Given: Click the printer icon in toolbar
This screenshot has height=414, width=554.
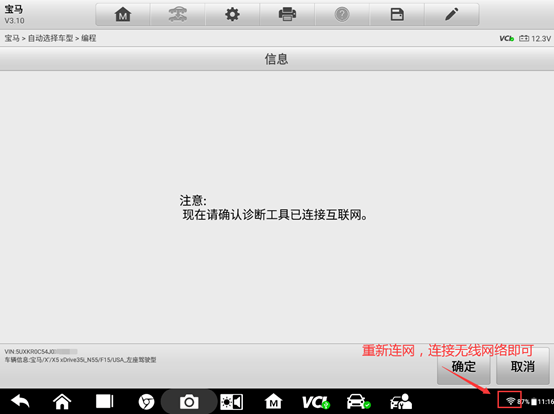Looking at the screenshot, I should tap(287, 14).
